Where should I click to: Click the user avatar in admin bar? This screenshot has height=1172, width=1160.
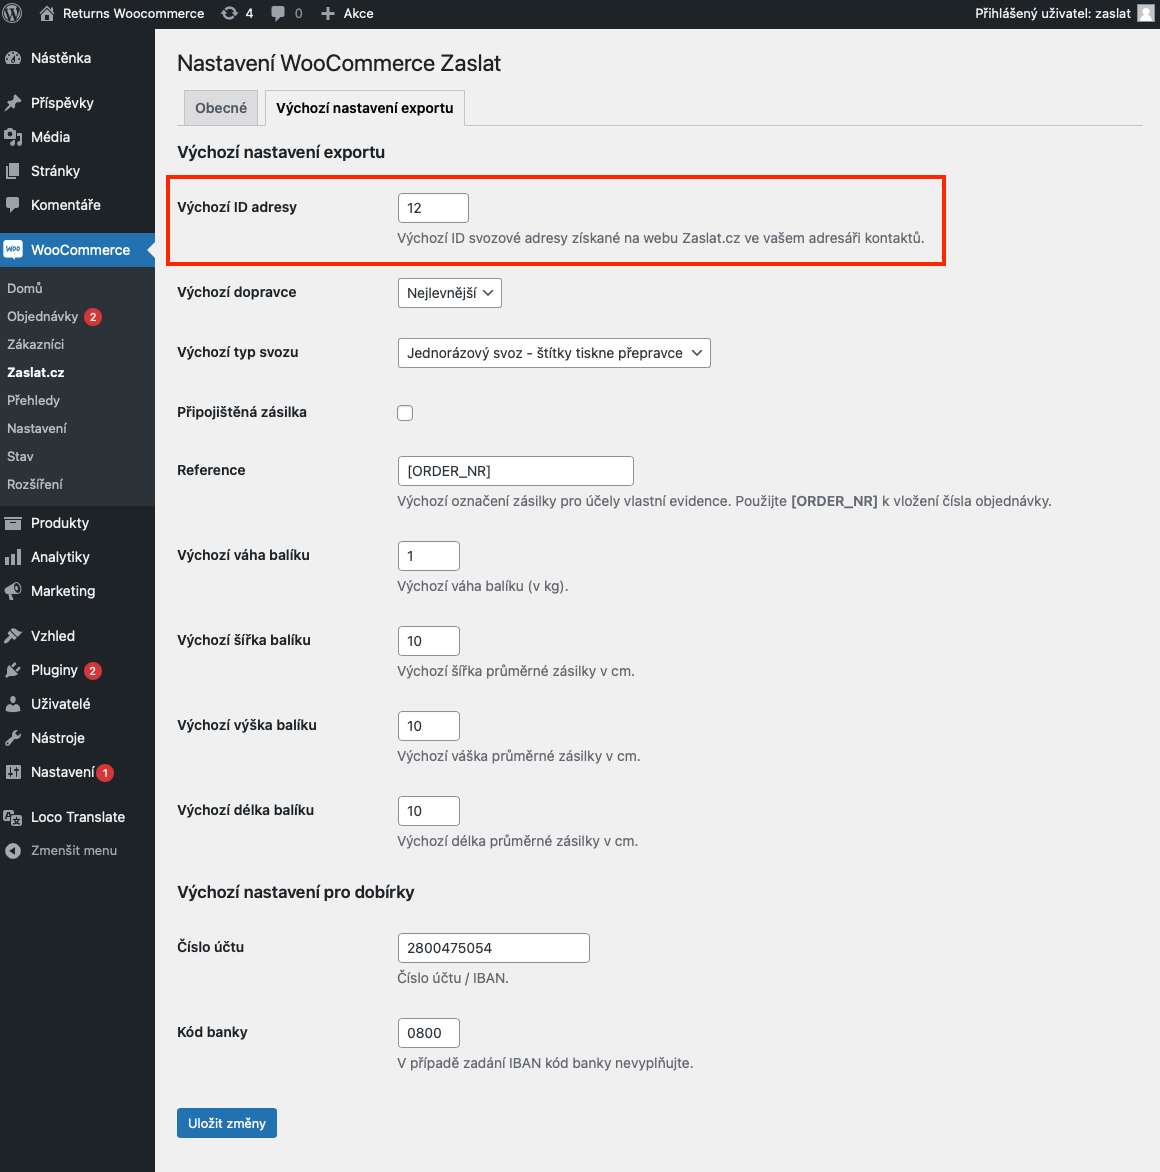[1145, 13]
